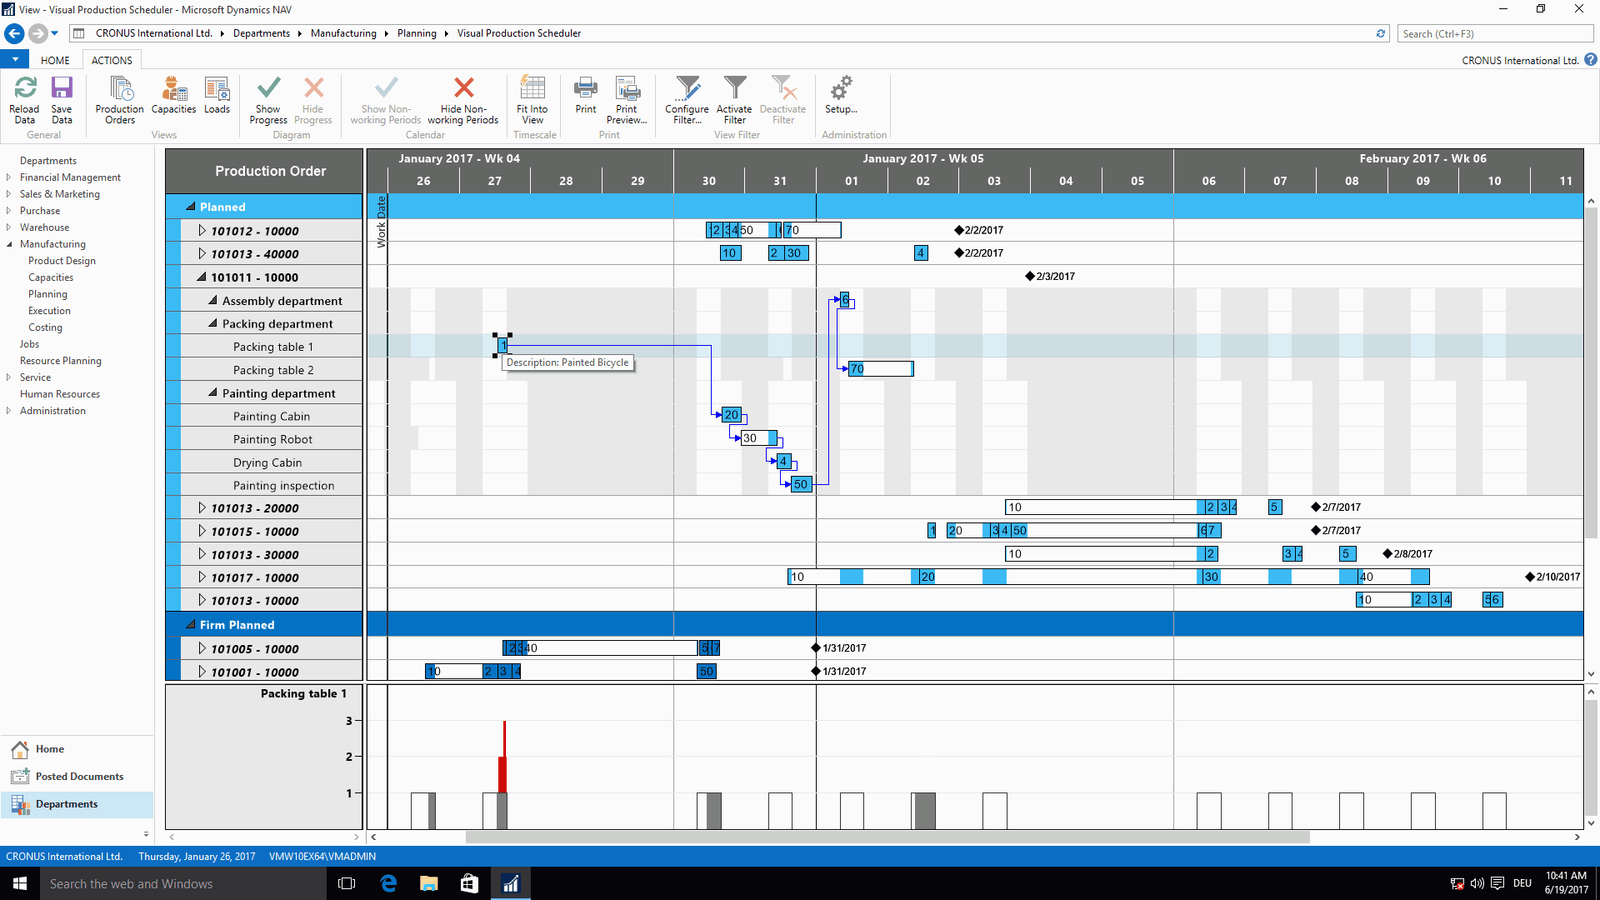Click the Reload Data icon

(x=24, y=89)
